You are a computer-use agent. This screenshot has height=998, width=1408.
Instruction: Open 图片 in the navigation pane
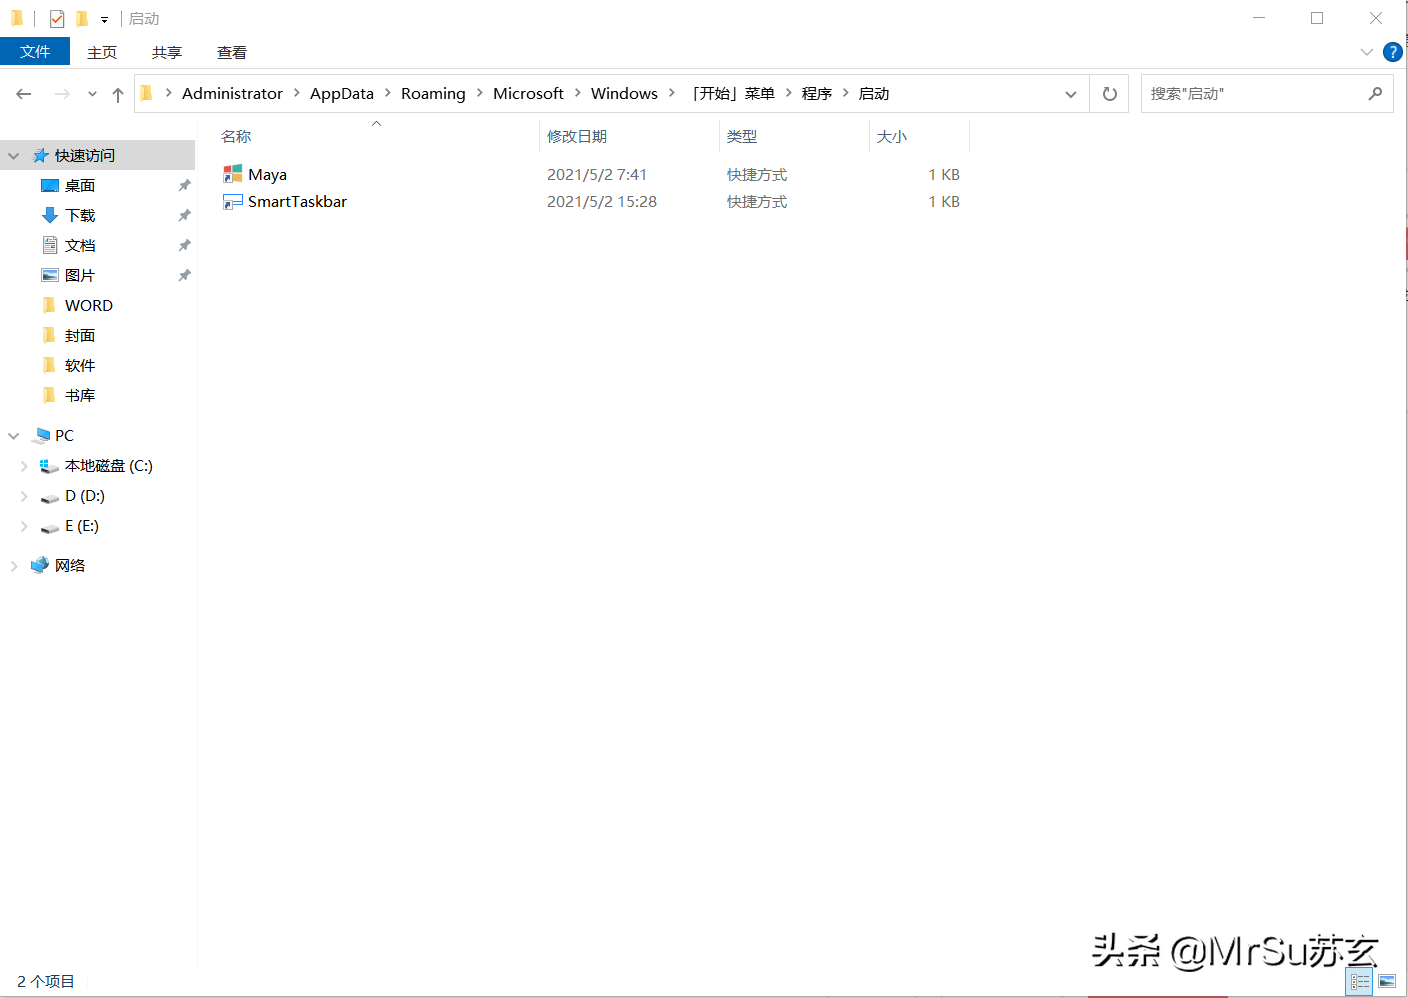(80, 275)
